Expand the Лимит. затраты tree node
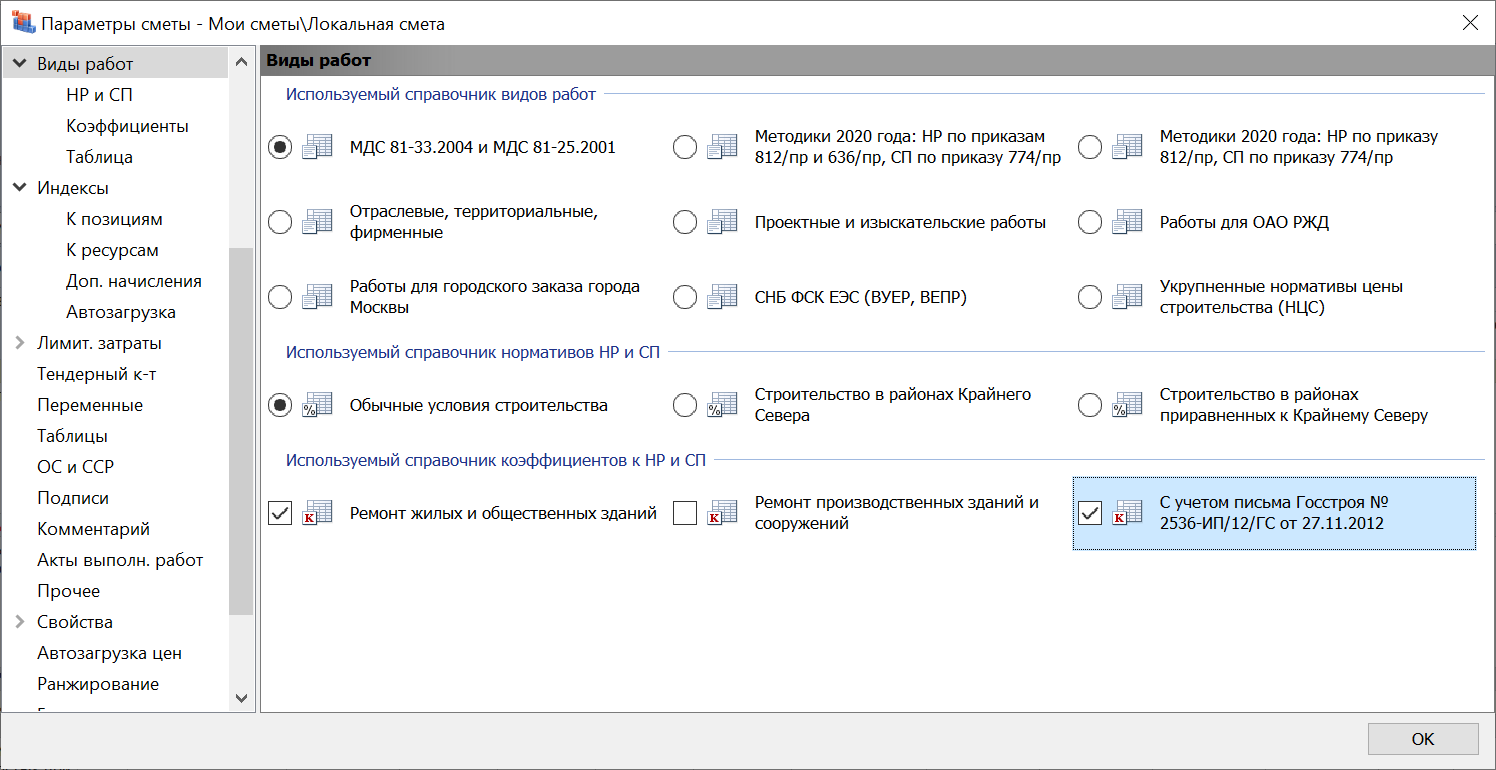The width and height of the screenshot is (1496, 770). click(x=20, y=343)
